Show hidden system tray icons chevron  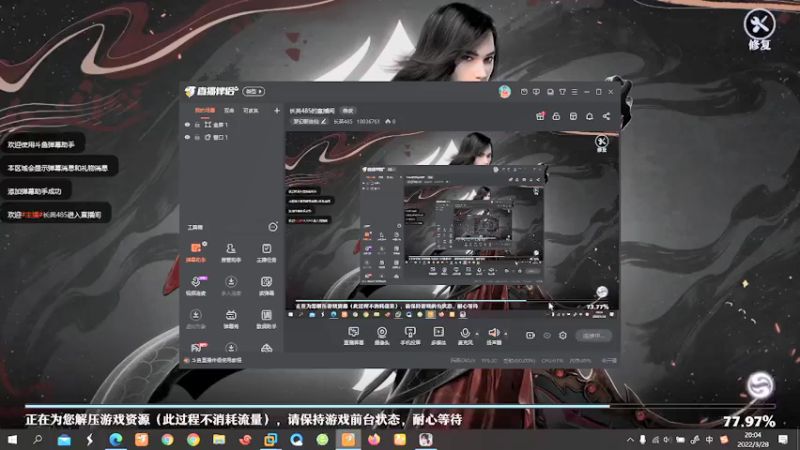(x=630, y=439)
